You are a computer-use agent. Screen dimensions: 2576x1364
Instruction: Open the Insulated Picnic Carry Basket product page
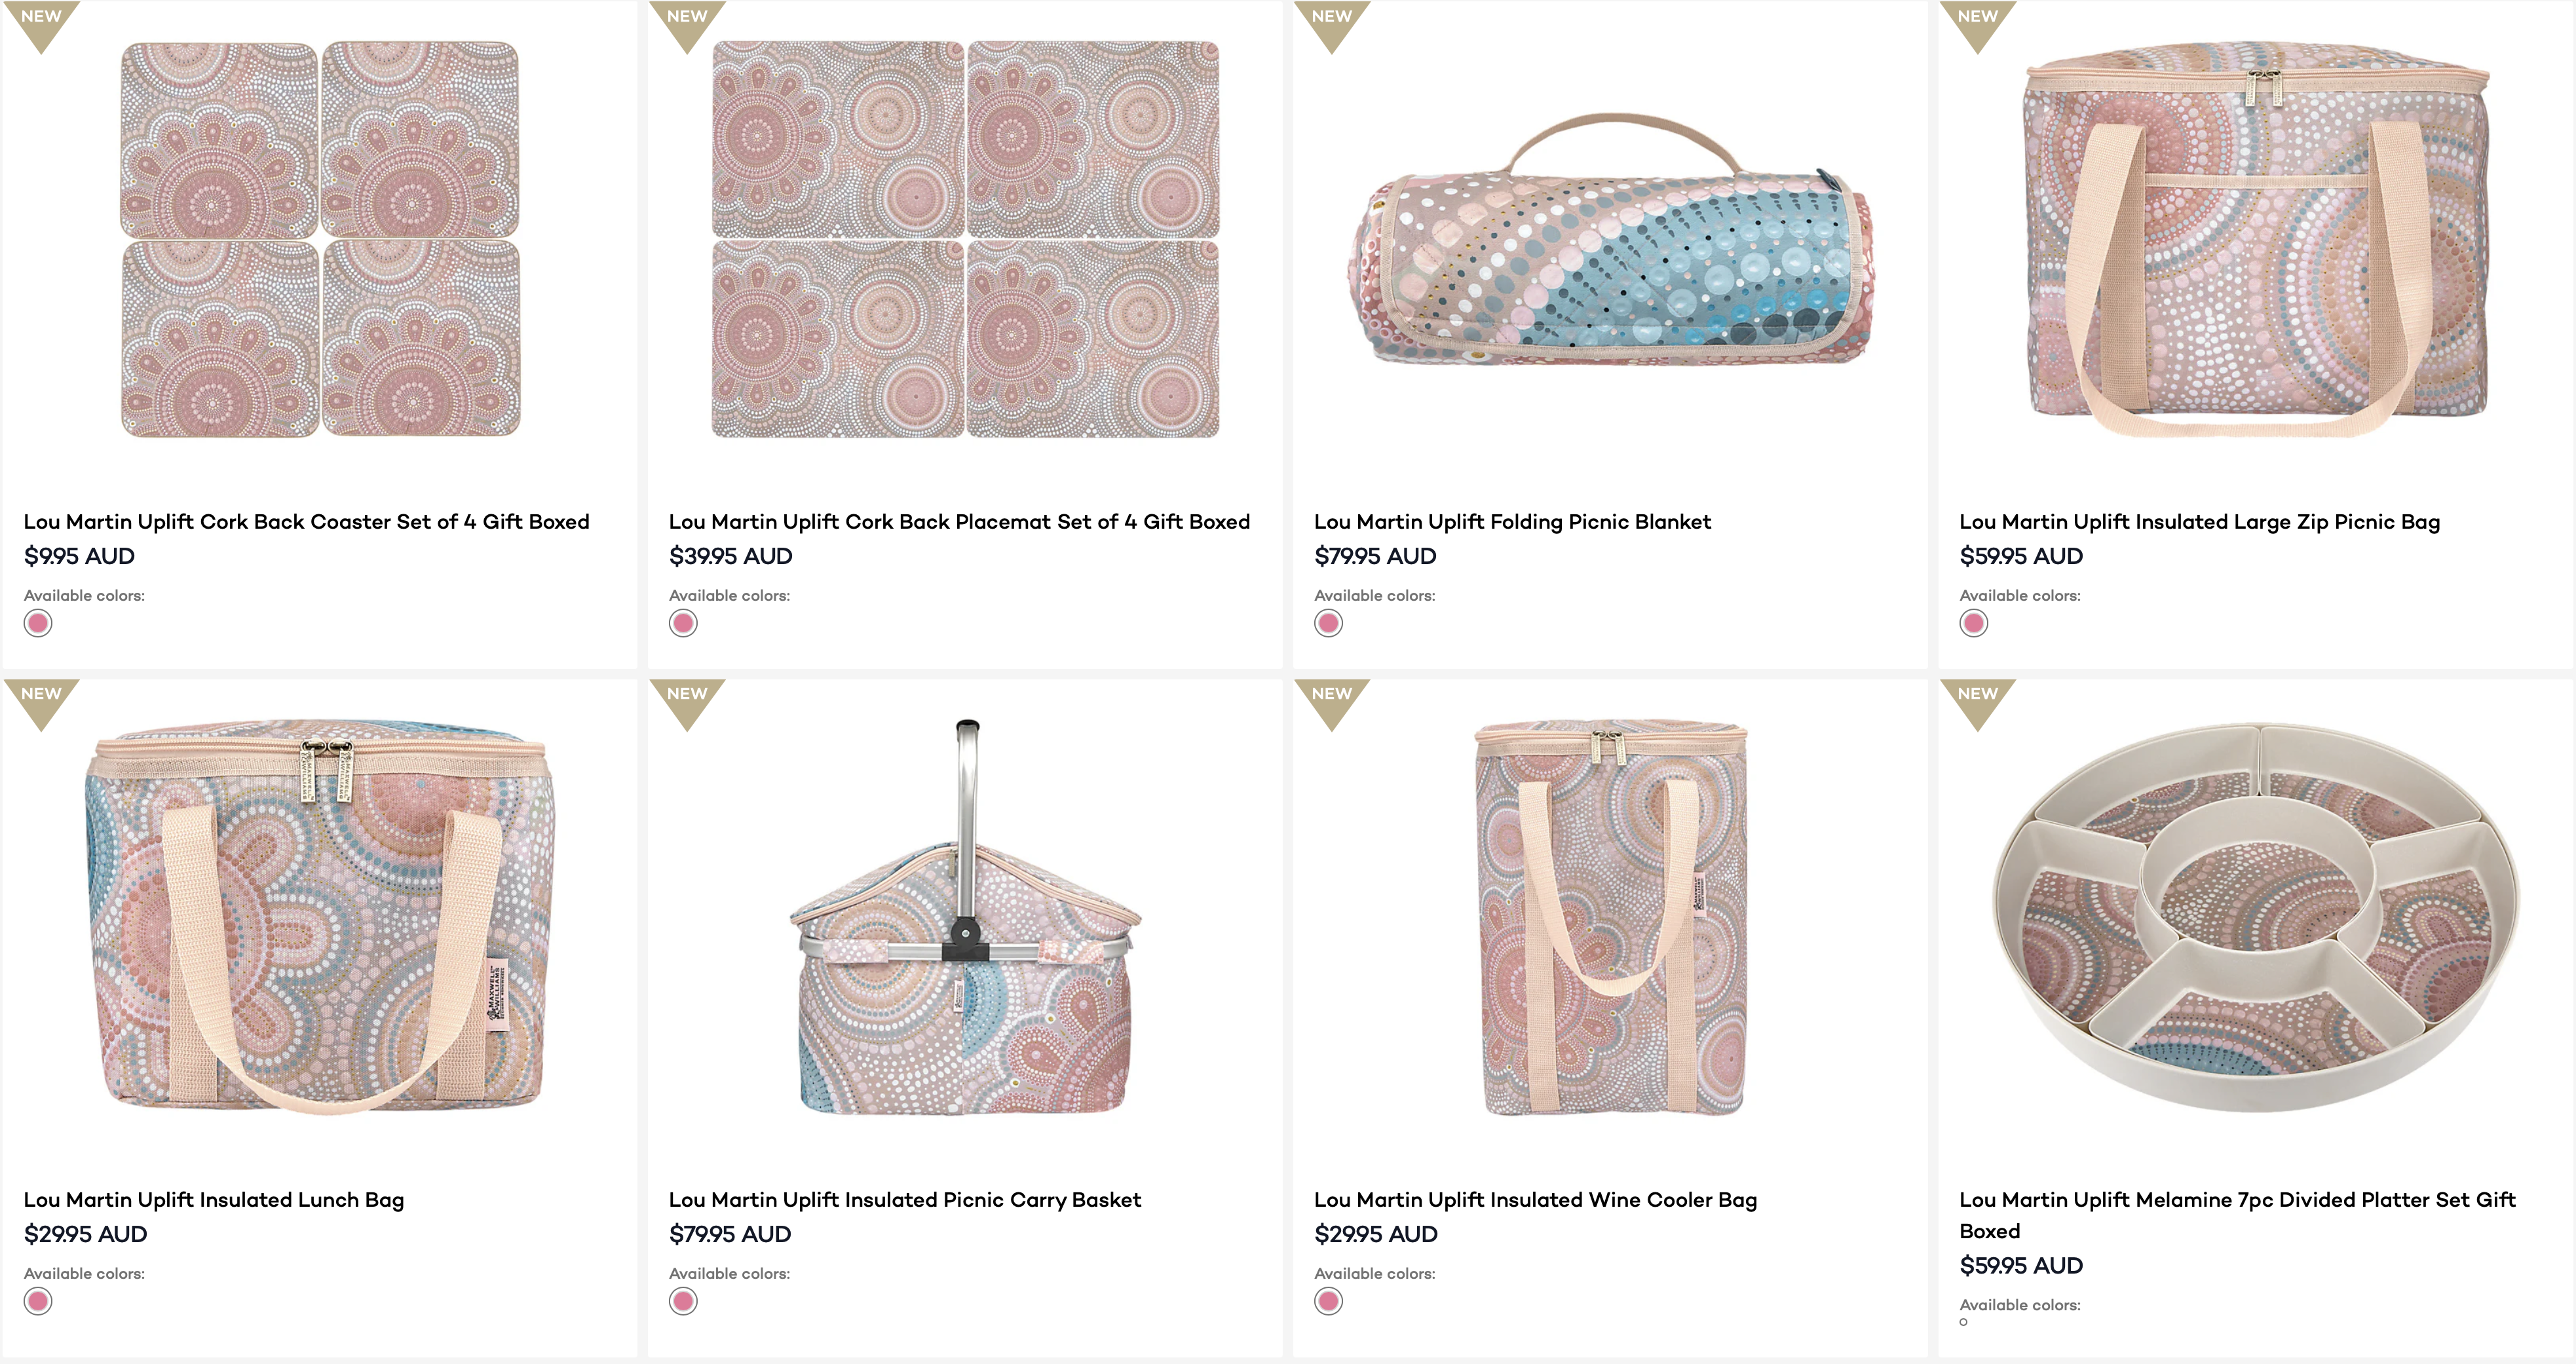pos(905,1199)
